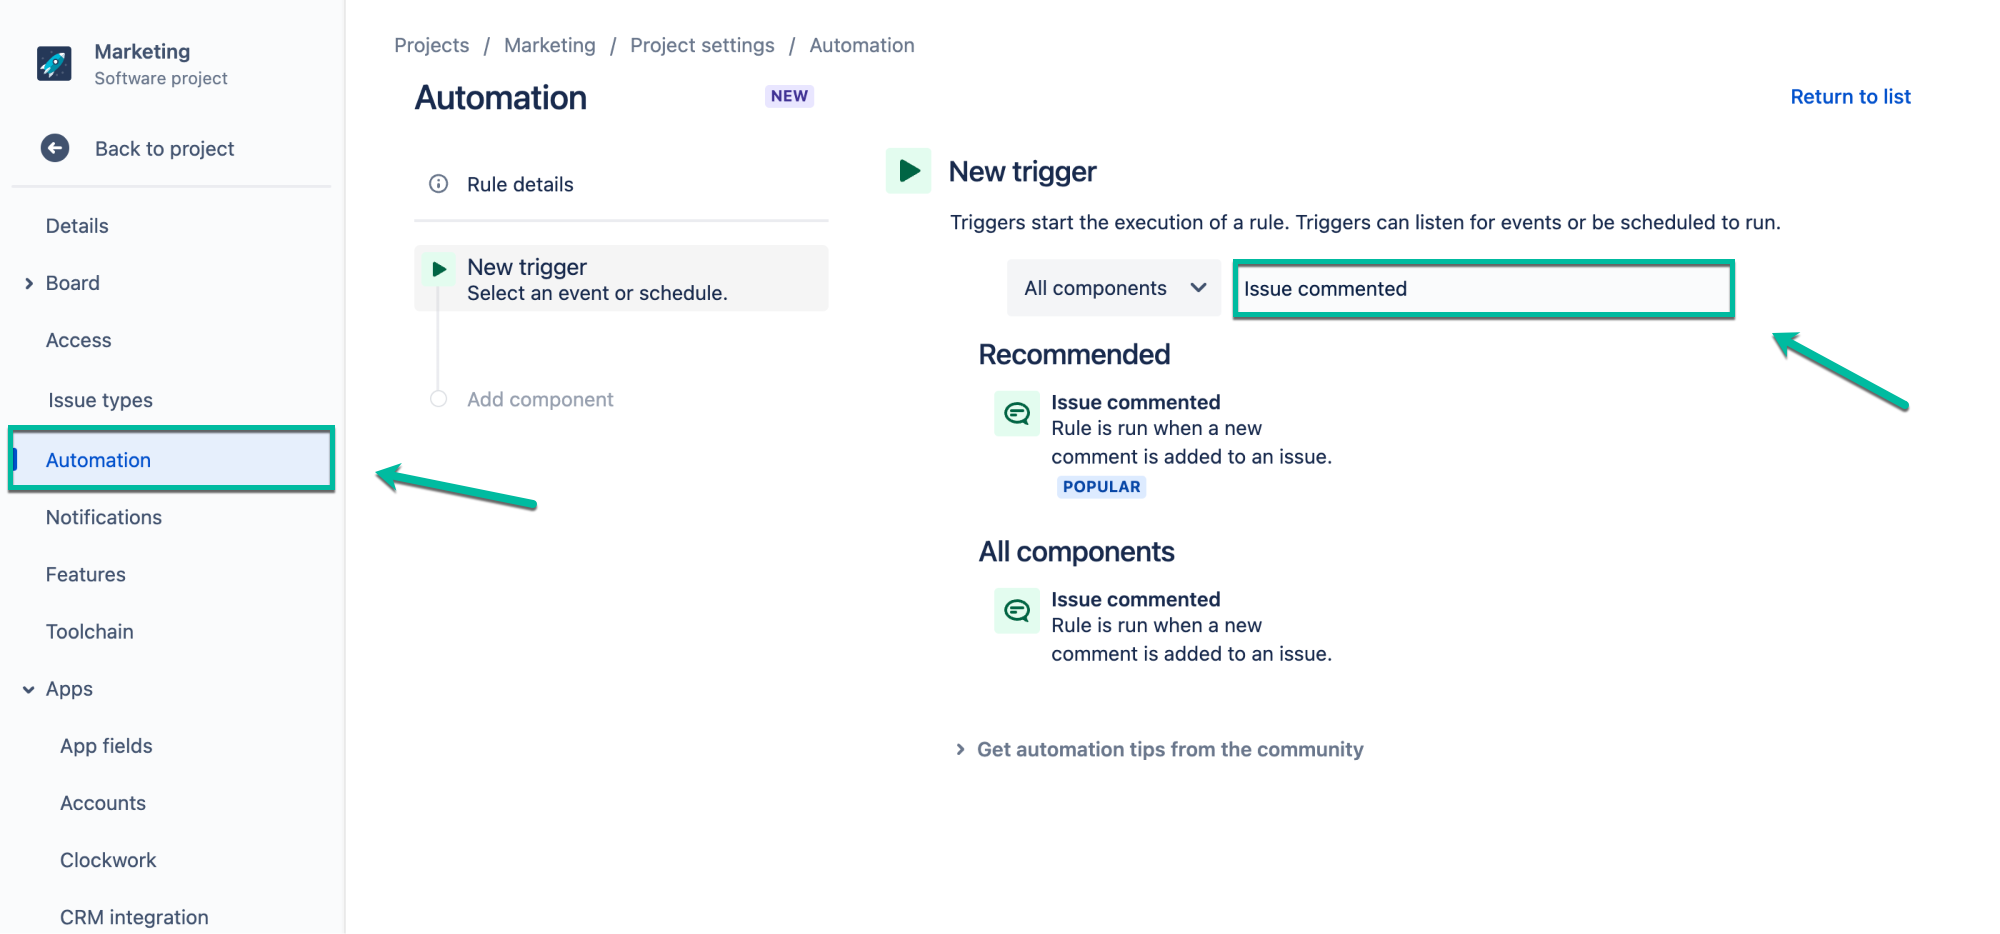Image resolution: width=2000 pixels, height=934 pixels.
Task: Click the Rule details info icon
Action: (437, 184)
